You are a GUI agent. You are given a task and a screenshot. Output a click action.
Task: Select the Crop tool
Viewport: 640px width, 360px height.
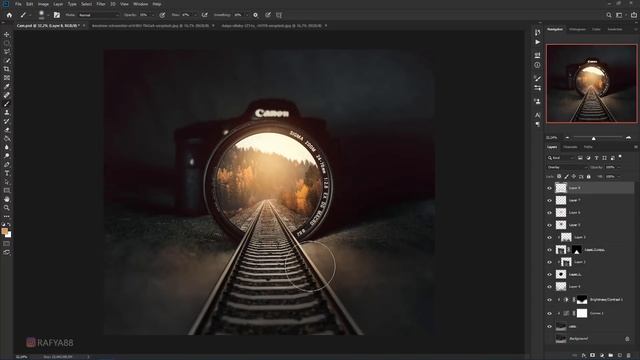point(7,69)
